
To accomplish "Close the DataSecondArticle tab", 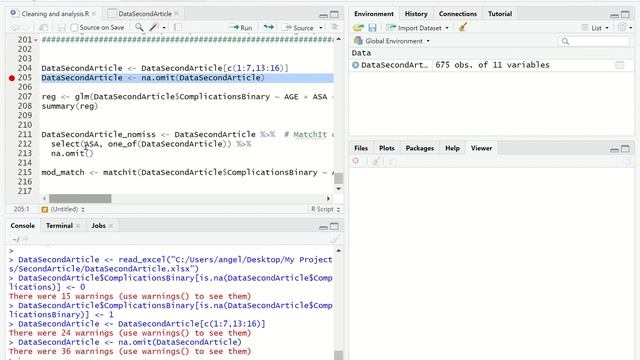I will pyautogui.click(x=176, y=13).
